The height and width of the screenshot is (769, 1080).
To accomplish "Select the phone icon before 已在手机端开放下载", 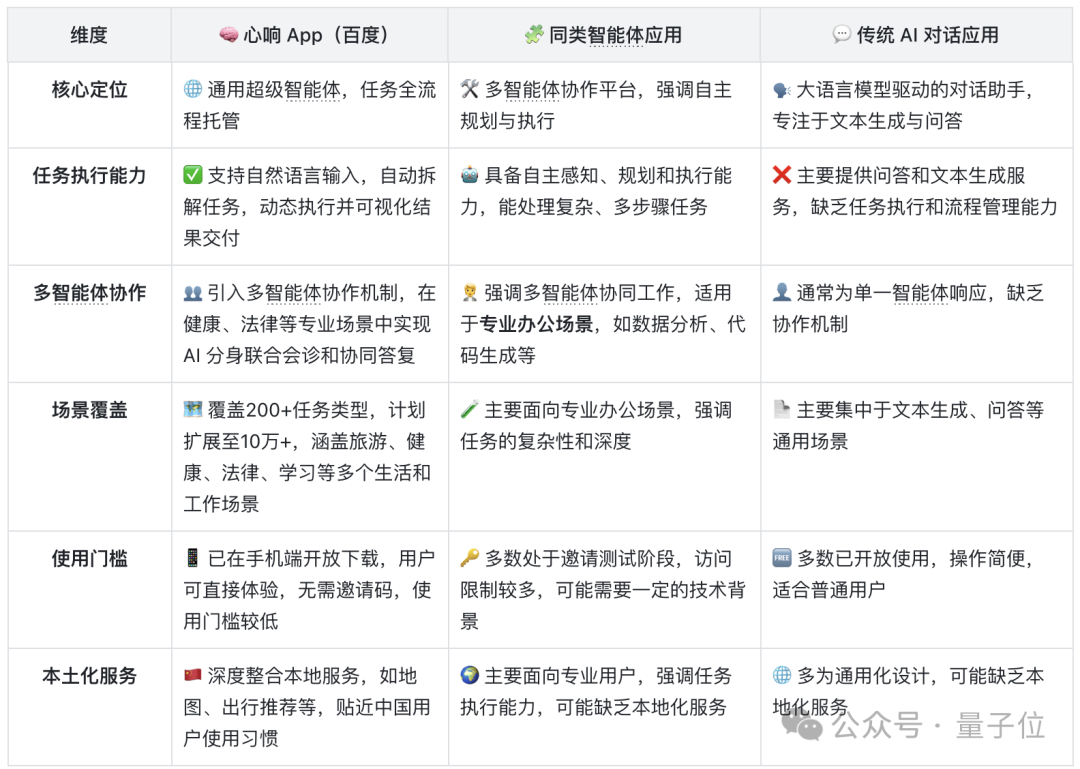I will click(193, 558).
